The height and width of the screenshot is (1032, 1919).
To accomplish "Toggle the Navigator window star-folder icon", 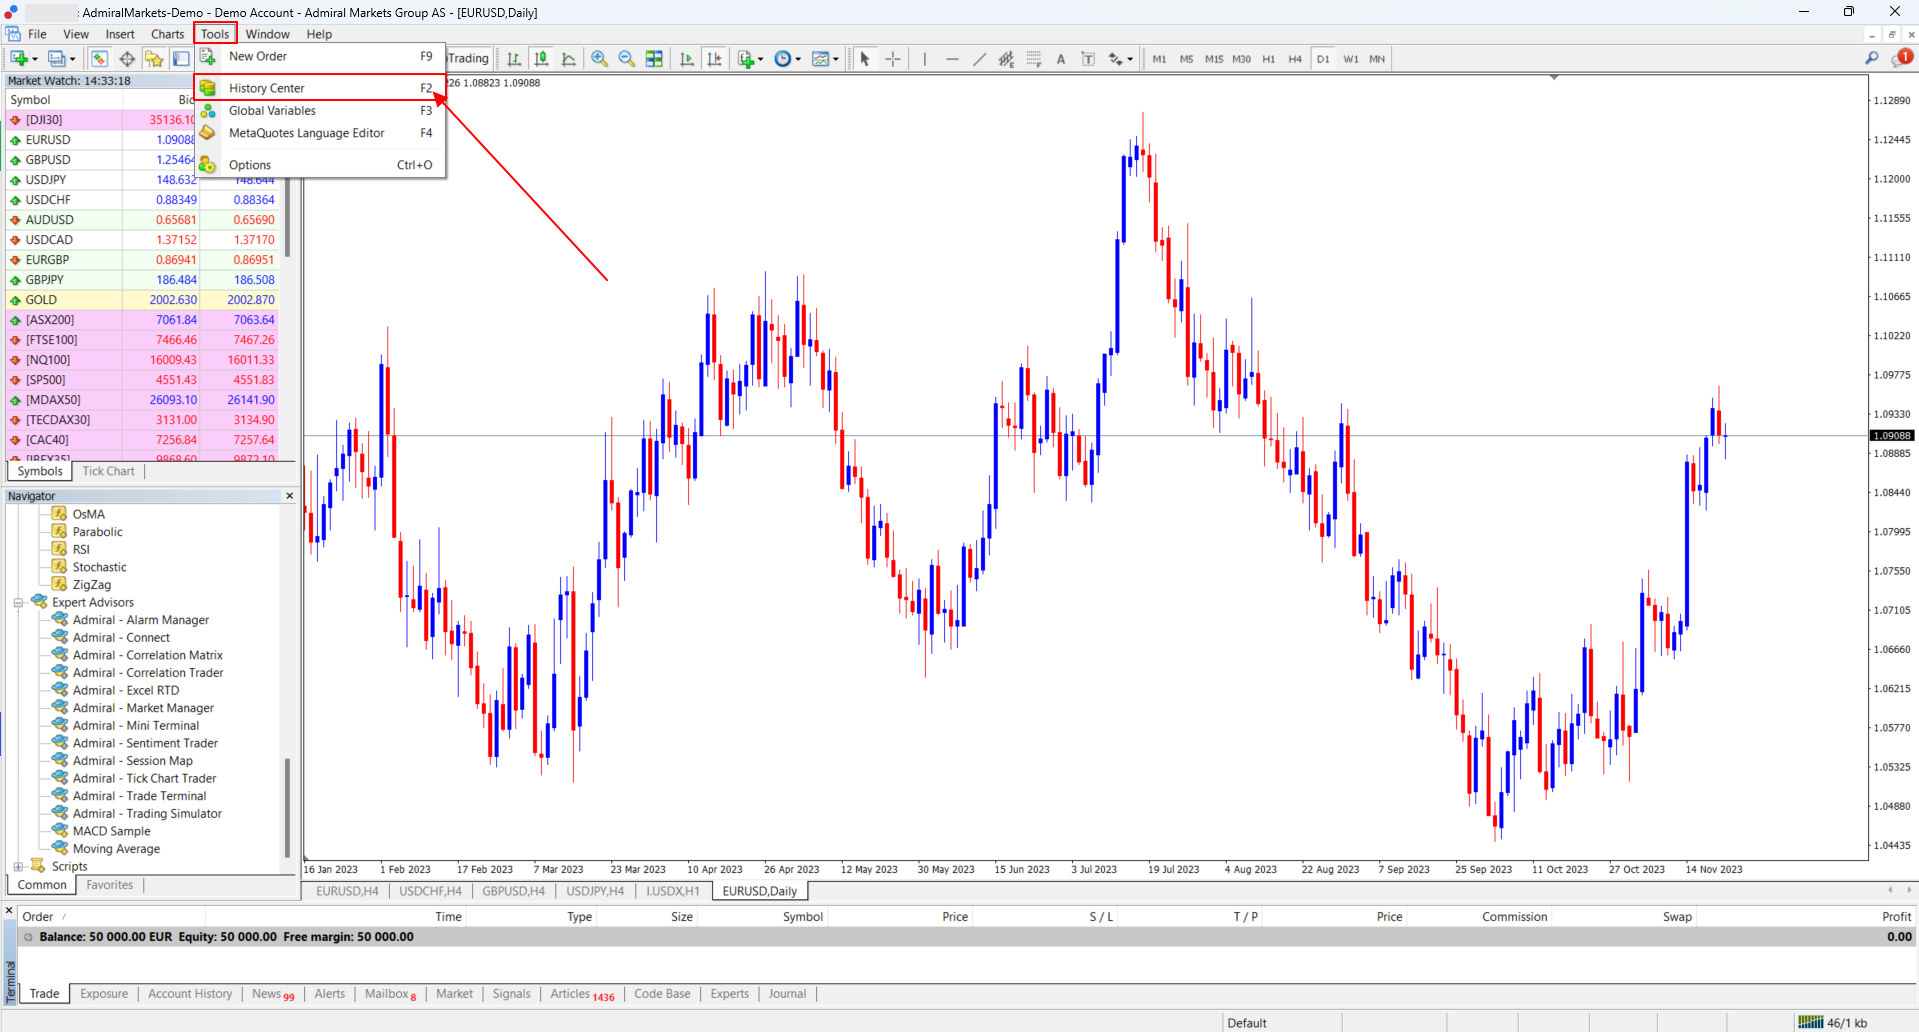I will click(153, 59).
